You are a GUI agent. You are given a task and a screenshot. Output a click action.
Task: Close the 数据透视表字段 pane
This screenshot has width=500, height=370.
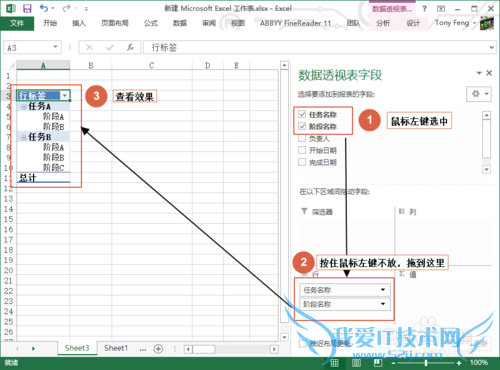click(x=489, y=73)
